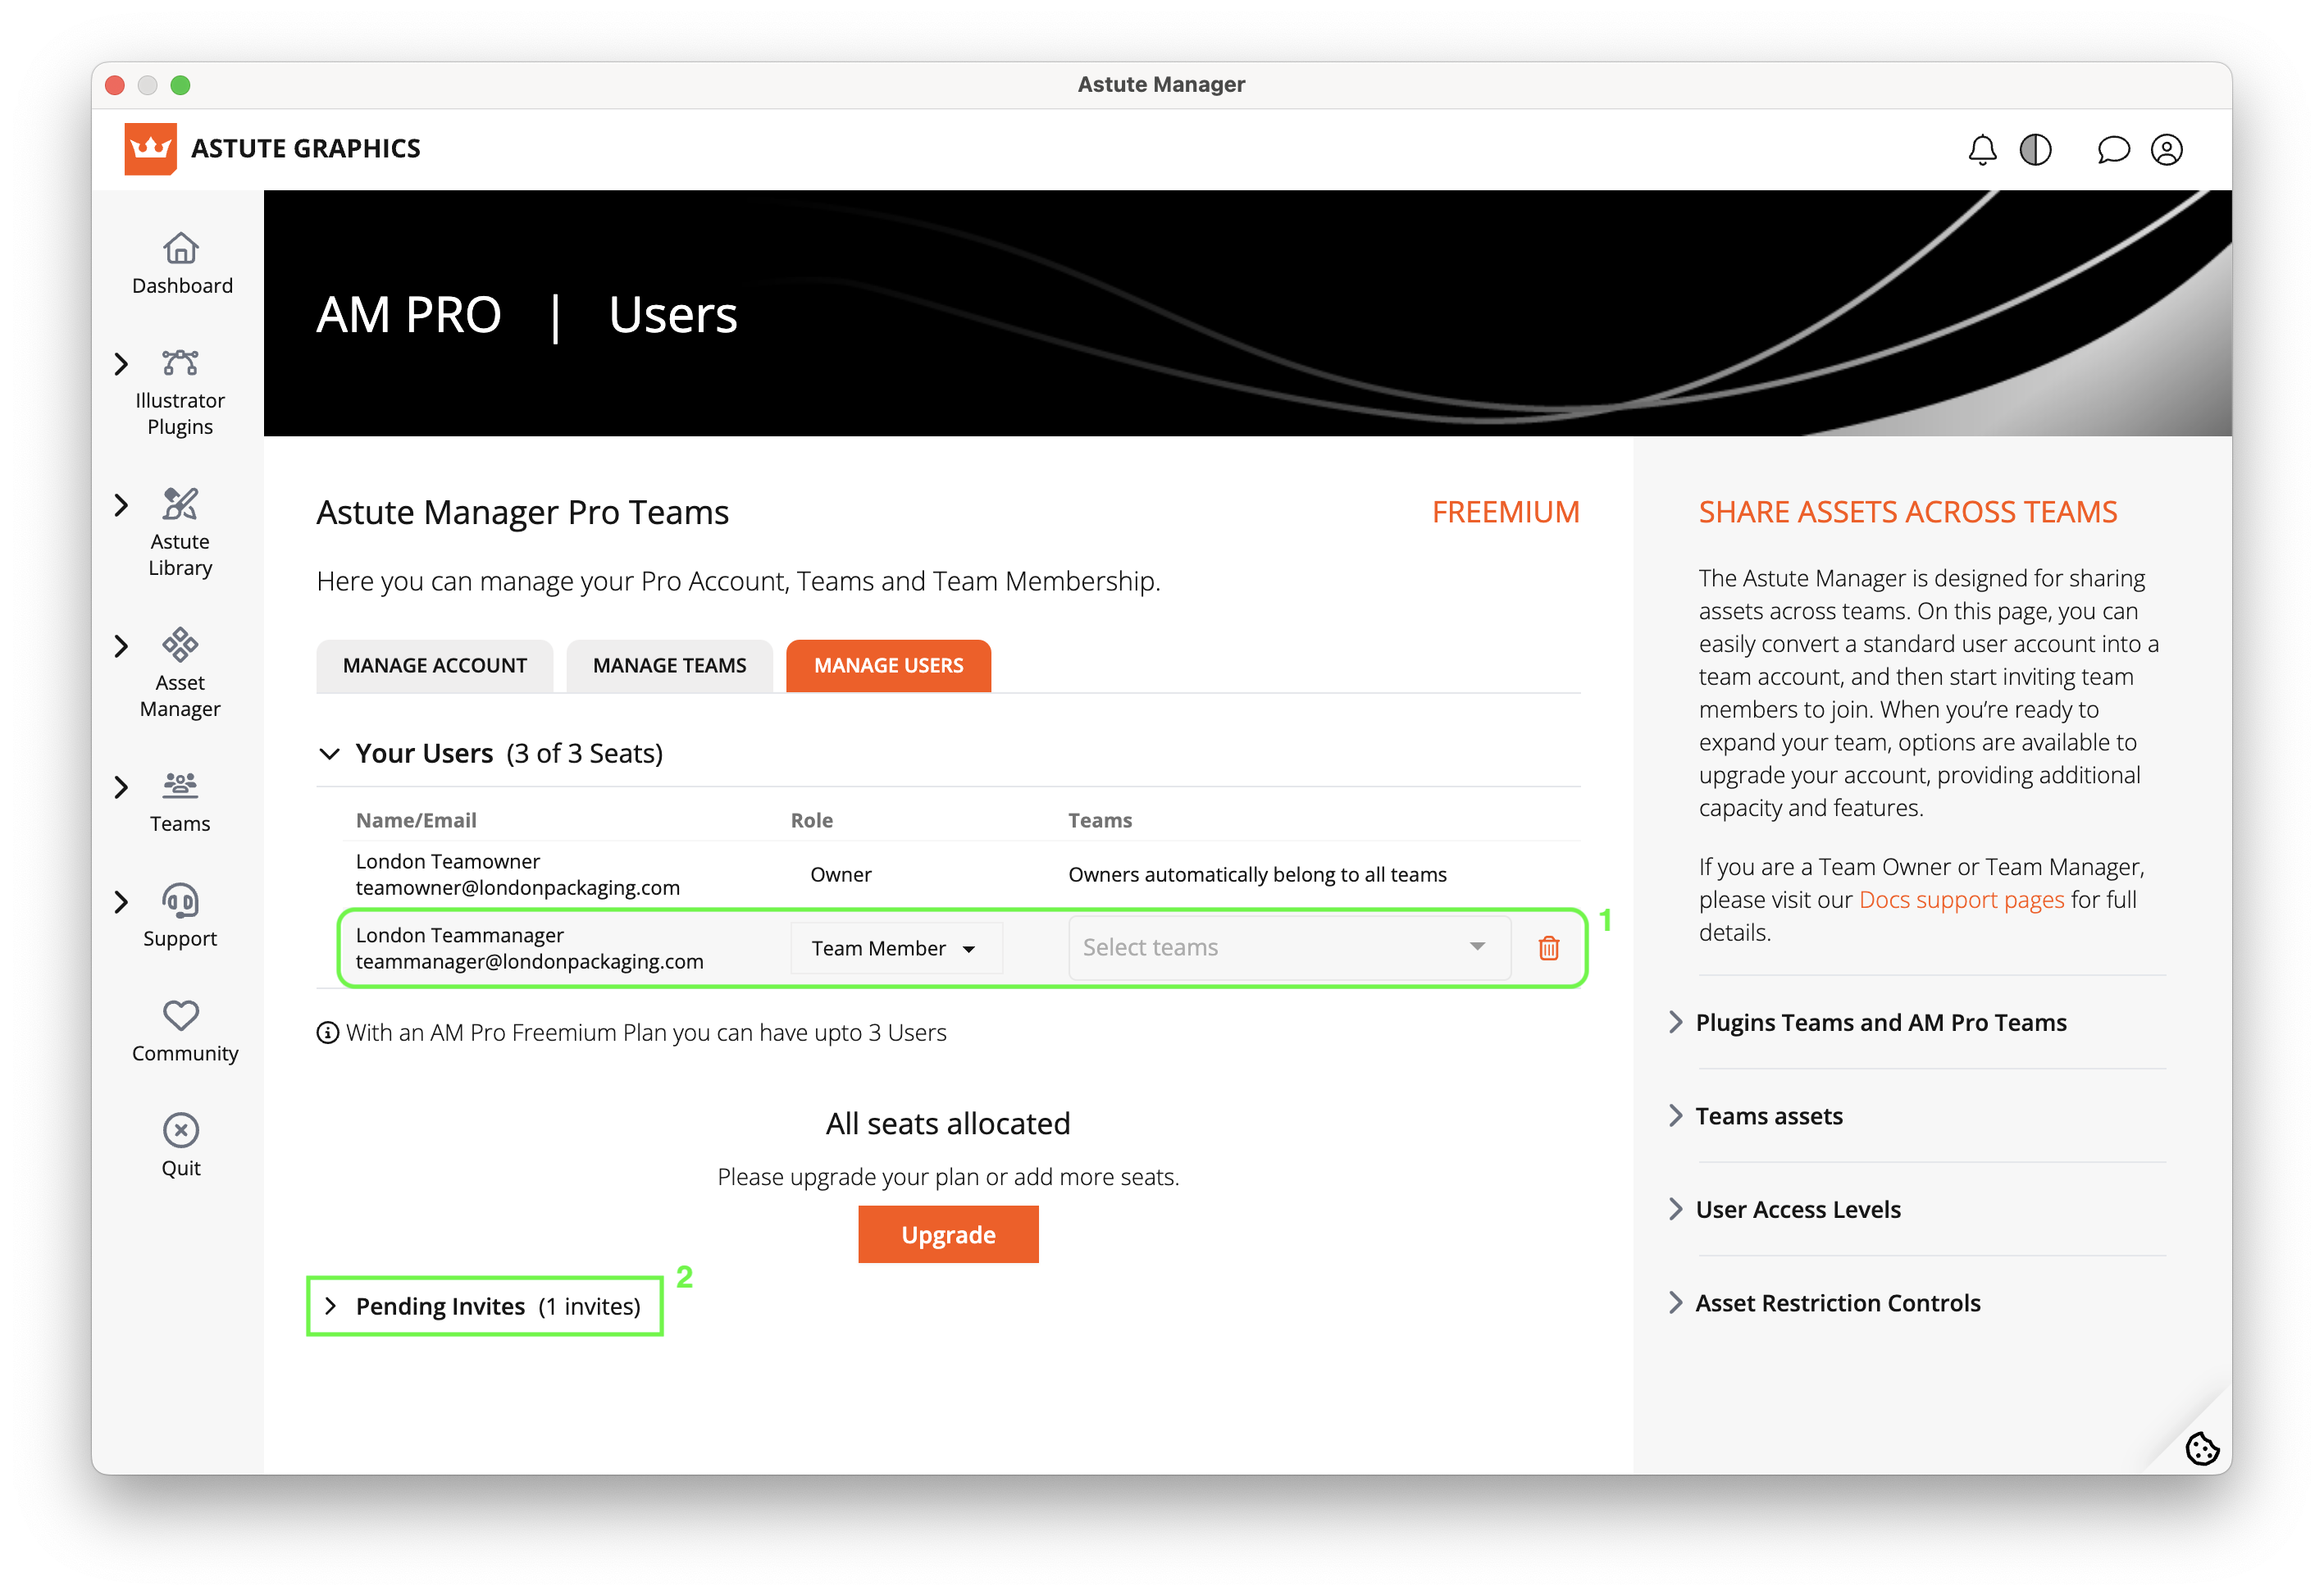Image resolution: width=2324 pixels, height=1596 pixels.
Task: Select the Asset Manager sidebar icon
Action: pos(180,645)
